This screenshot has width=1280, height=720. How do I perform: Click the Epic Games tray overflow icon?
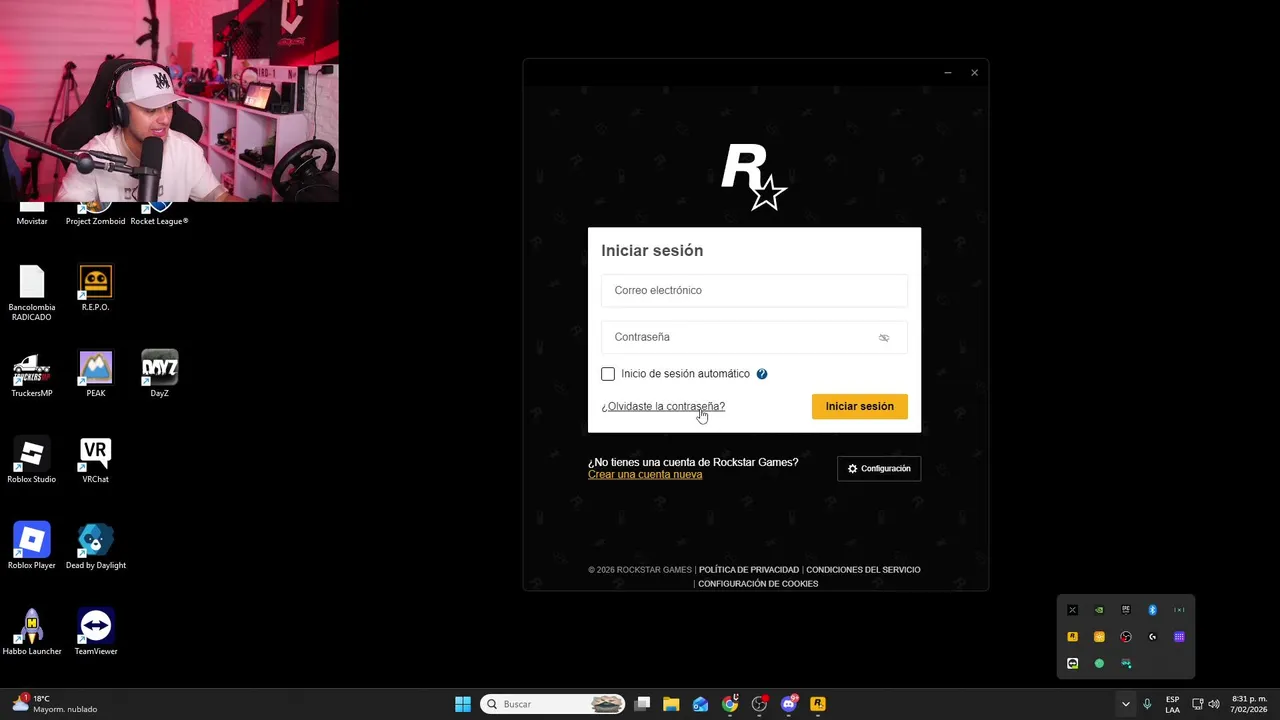tap(1126, 610)
